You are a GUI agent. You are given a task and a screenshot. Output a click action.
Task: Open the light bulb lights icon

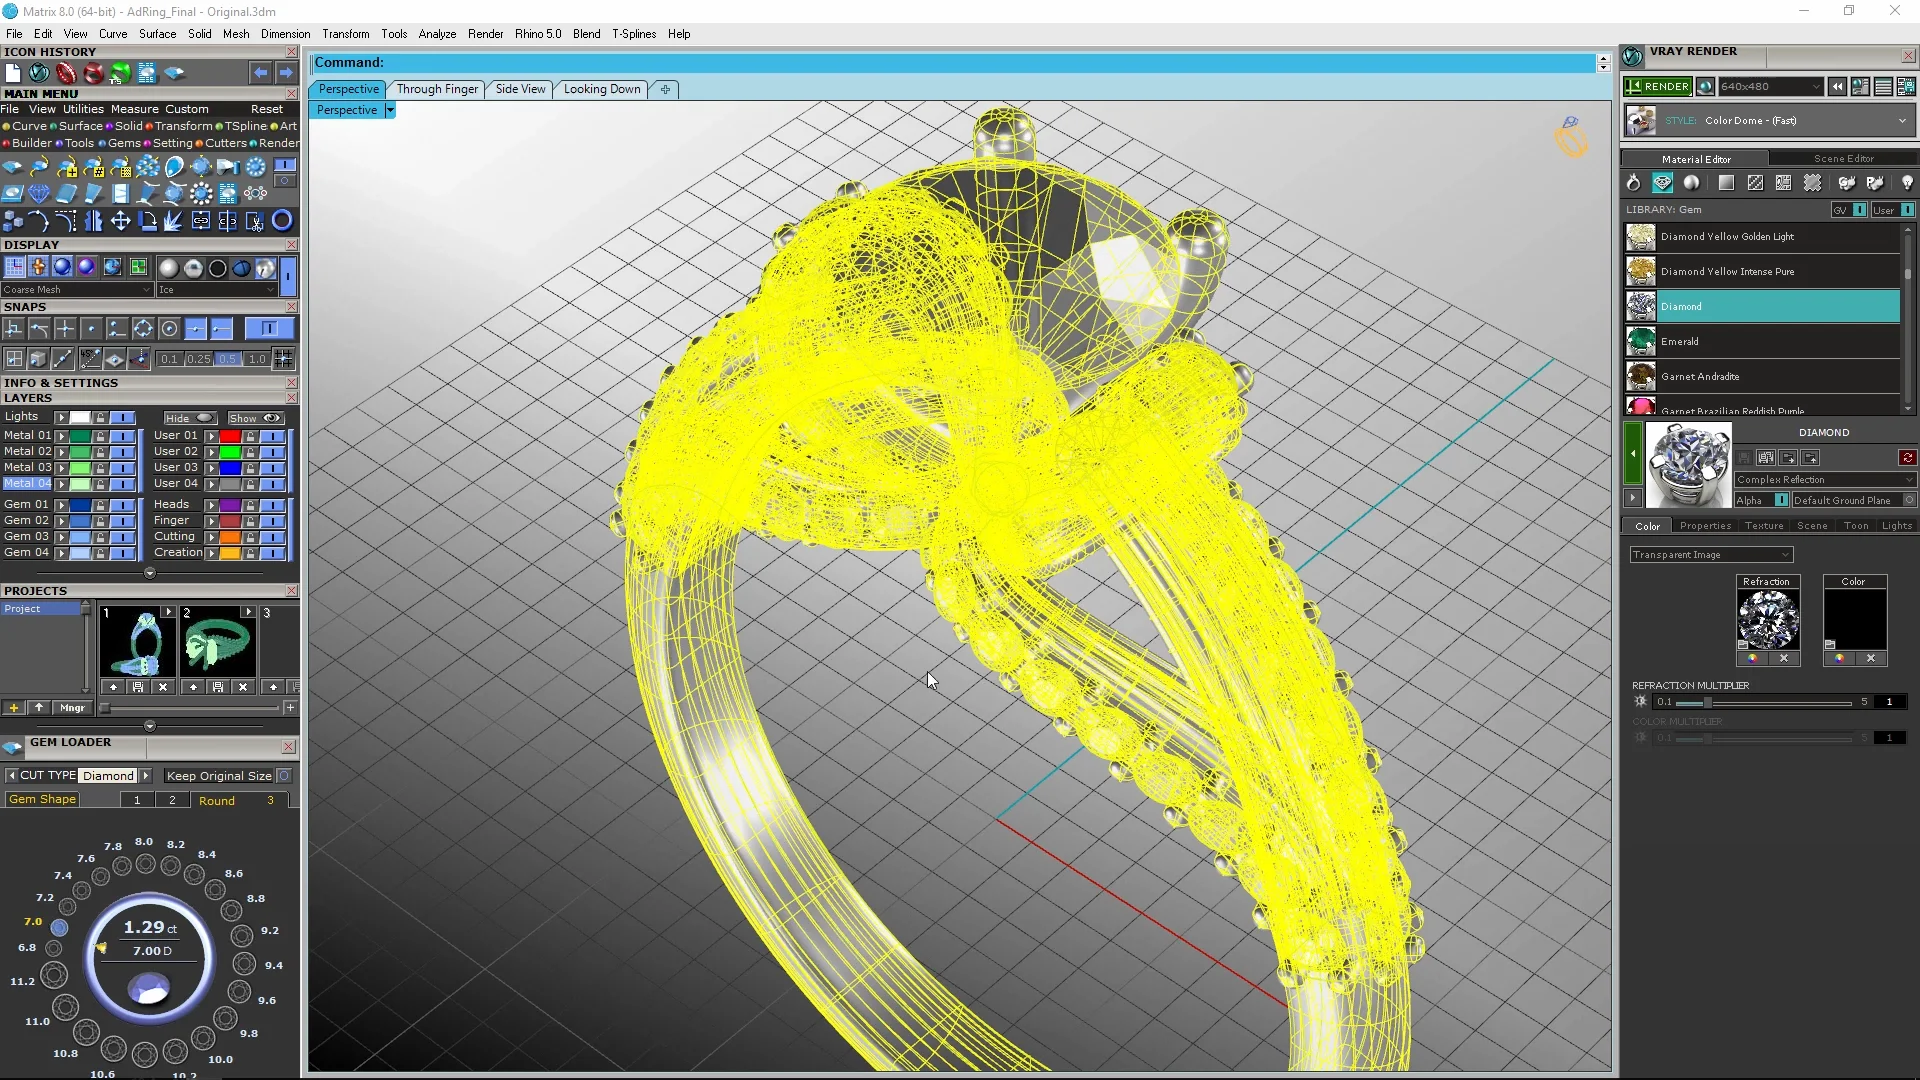[1907, 183]
